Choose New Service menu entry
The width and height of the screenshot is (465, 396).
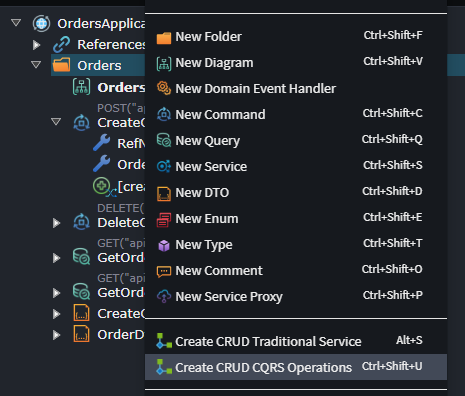[x=296, y=167]
